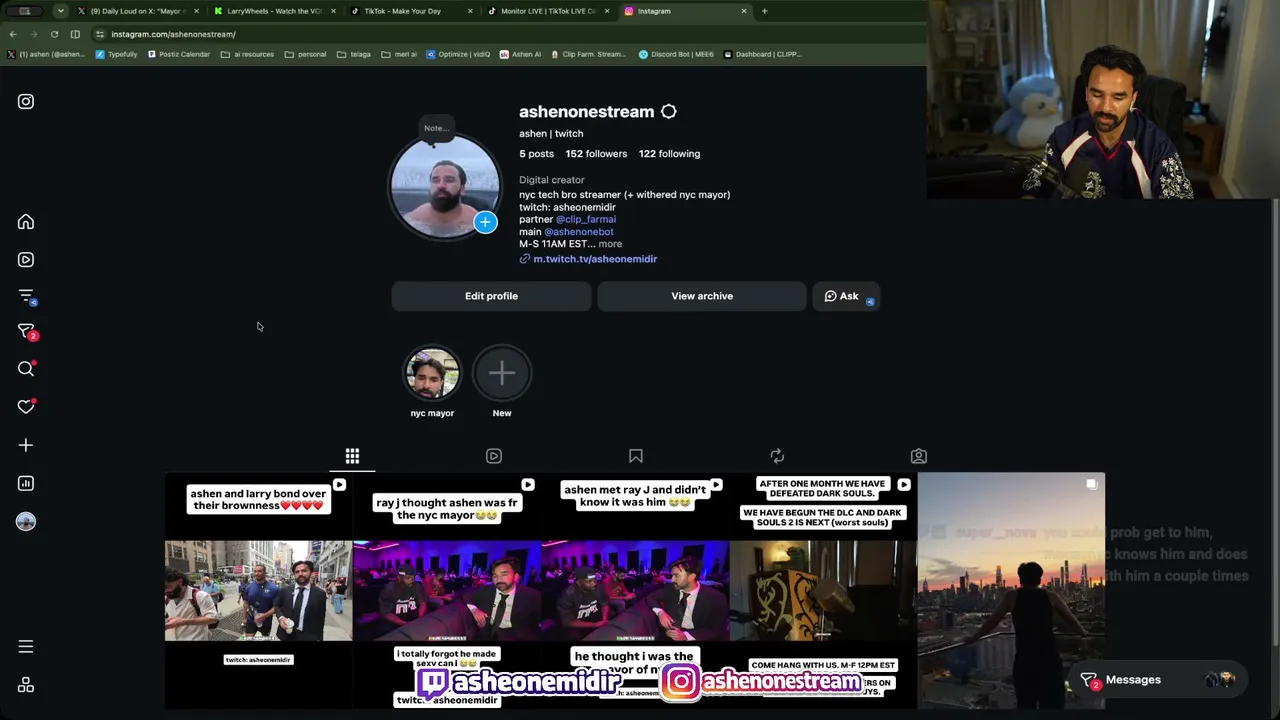Viewport: 1280px width, 720px height.
Task: Close the Daily Loud on X tab
Action: (x=196, y=11)
